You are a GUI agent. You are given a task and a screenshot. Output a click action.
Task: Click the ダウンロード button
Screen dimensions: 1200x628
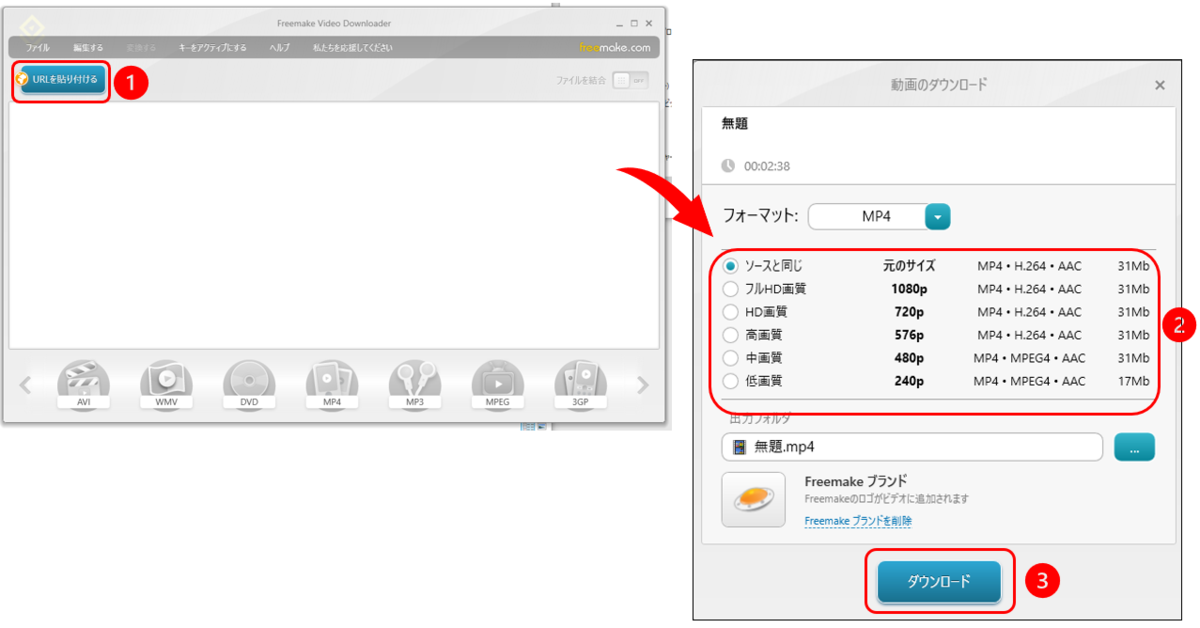939,581
